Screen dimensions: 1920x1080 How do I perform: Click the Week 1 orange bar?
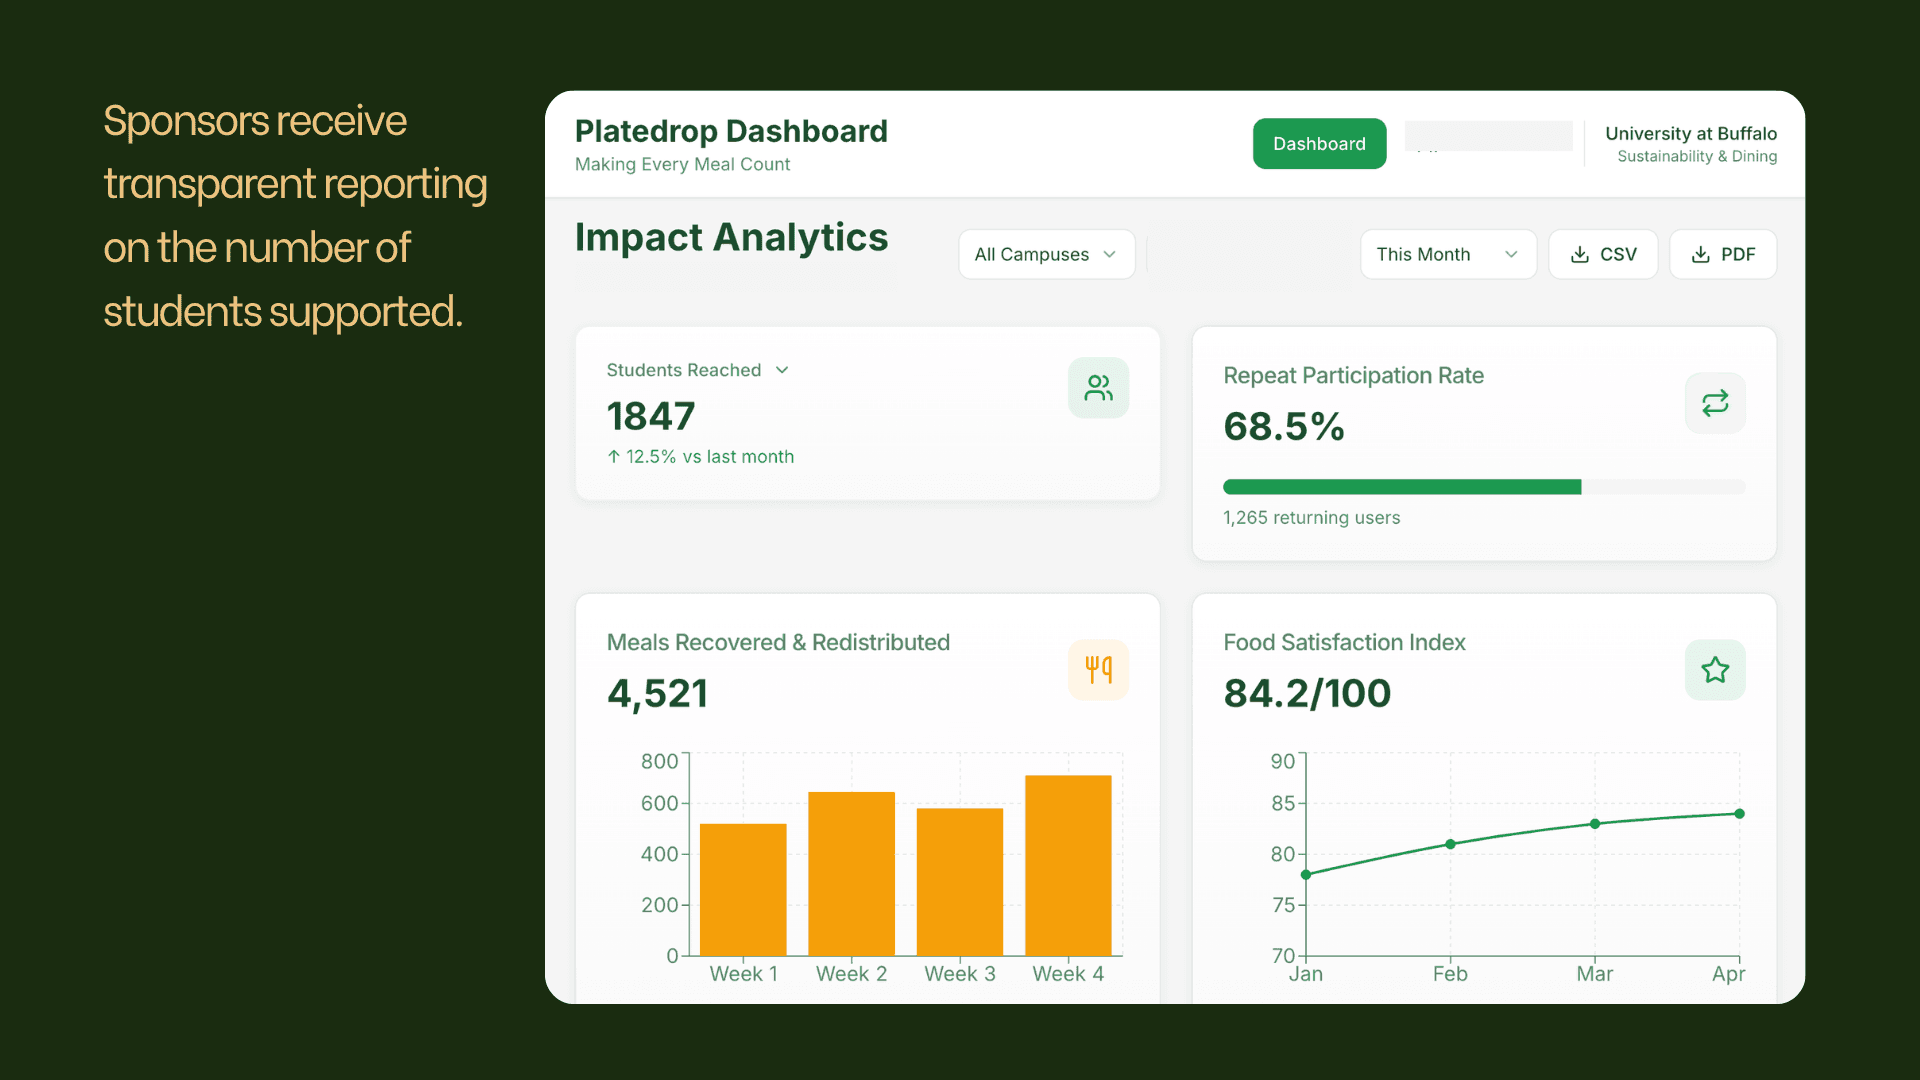tap(743, 889)
